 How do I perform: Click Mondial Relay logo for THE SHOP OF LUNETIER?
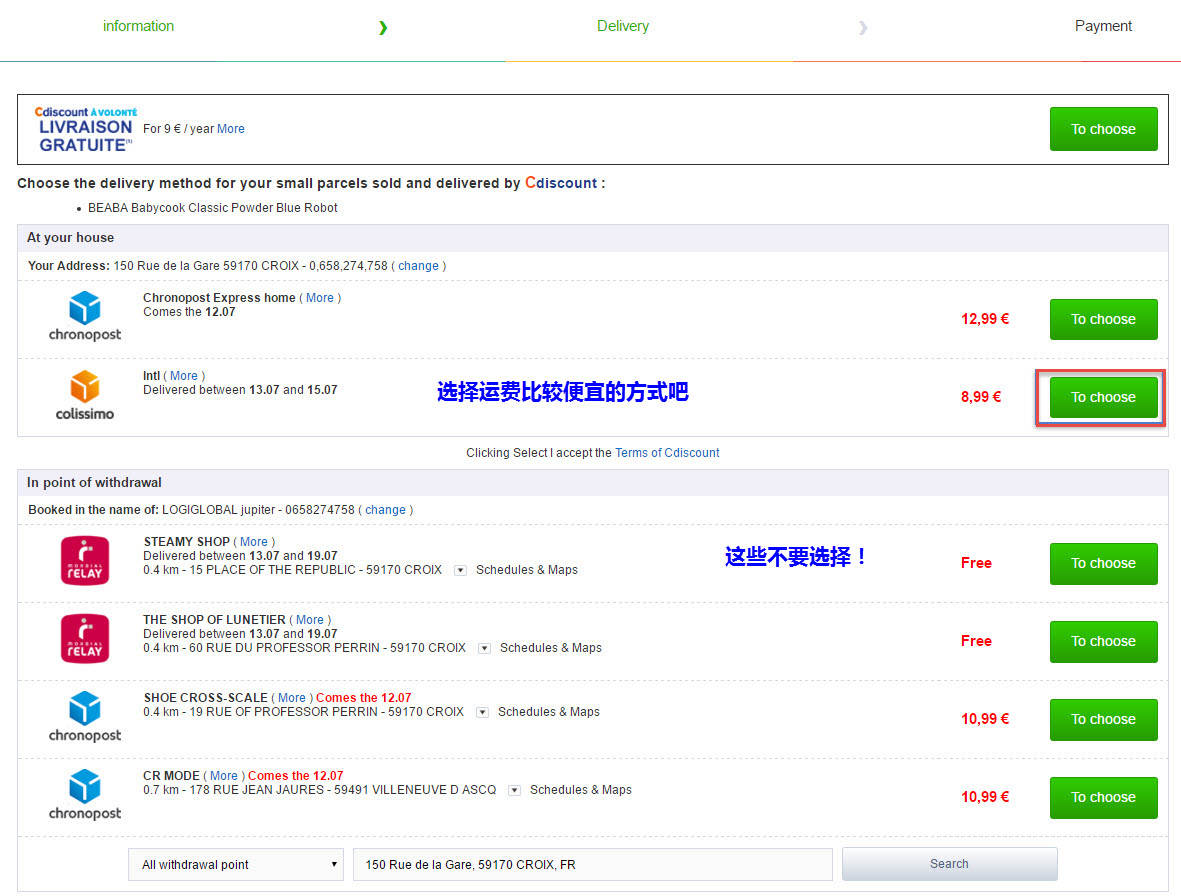pos(84,638)
